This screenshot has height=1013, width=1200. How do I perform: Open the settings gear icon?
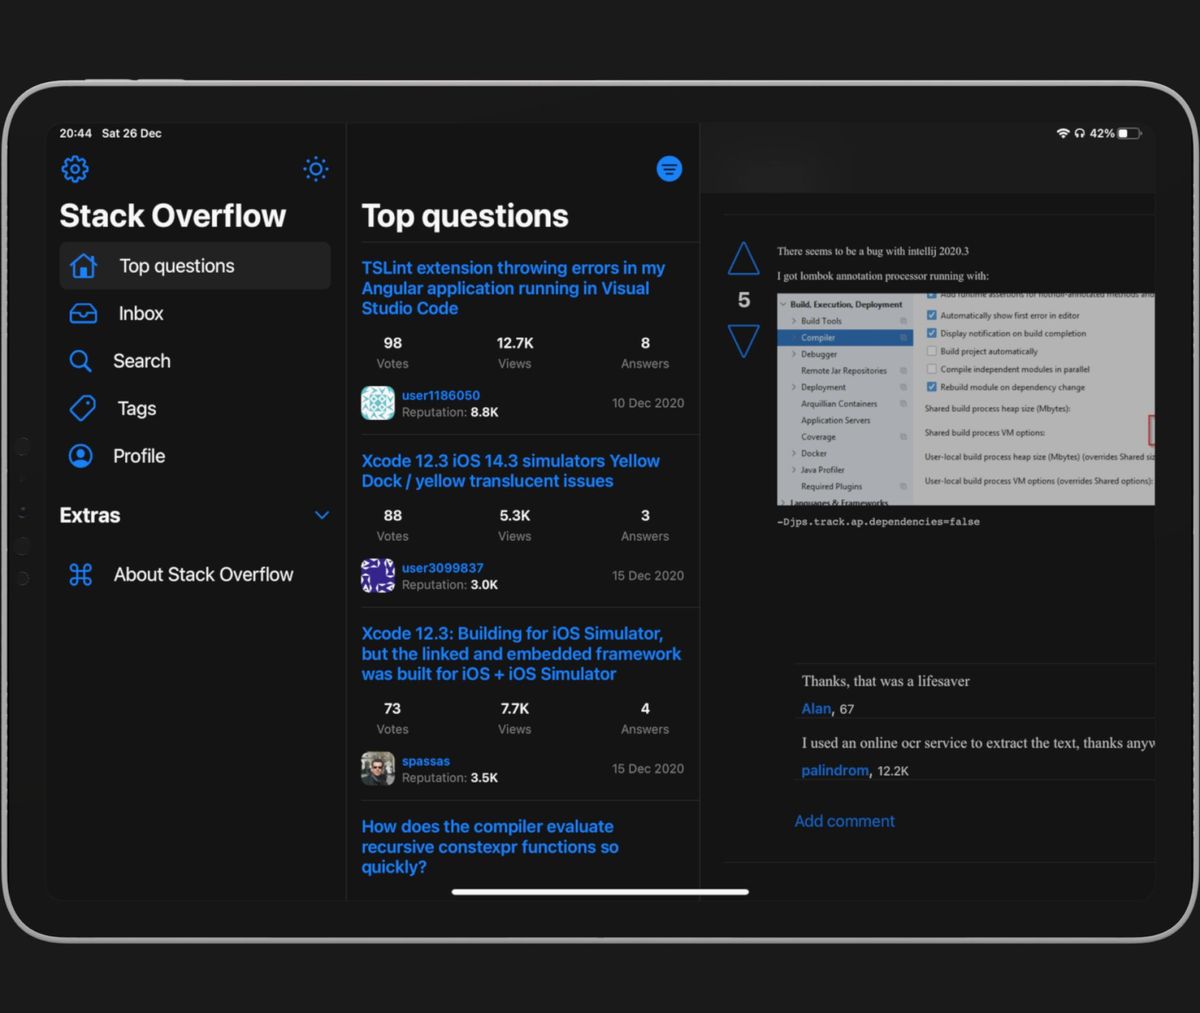point(74,168)
